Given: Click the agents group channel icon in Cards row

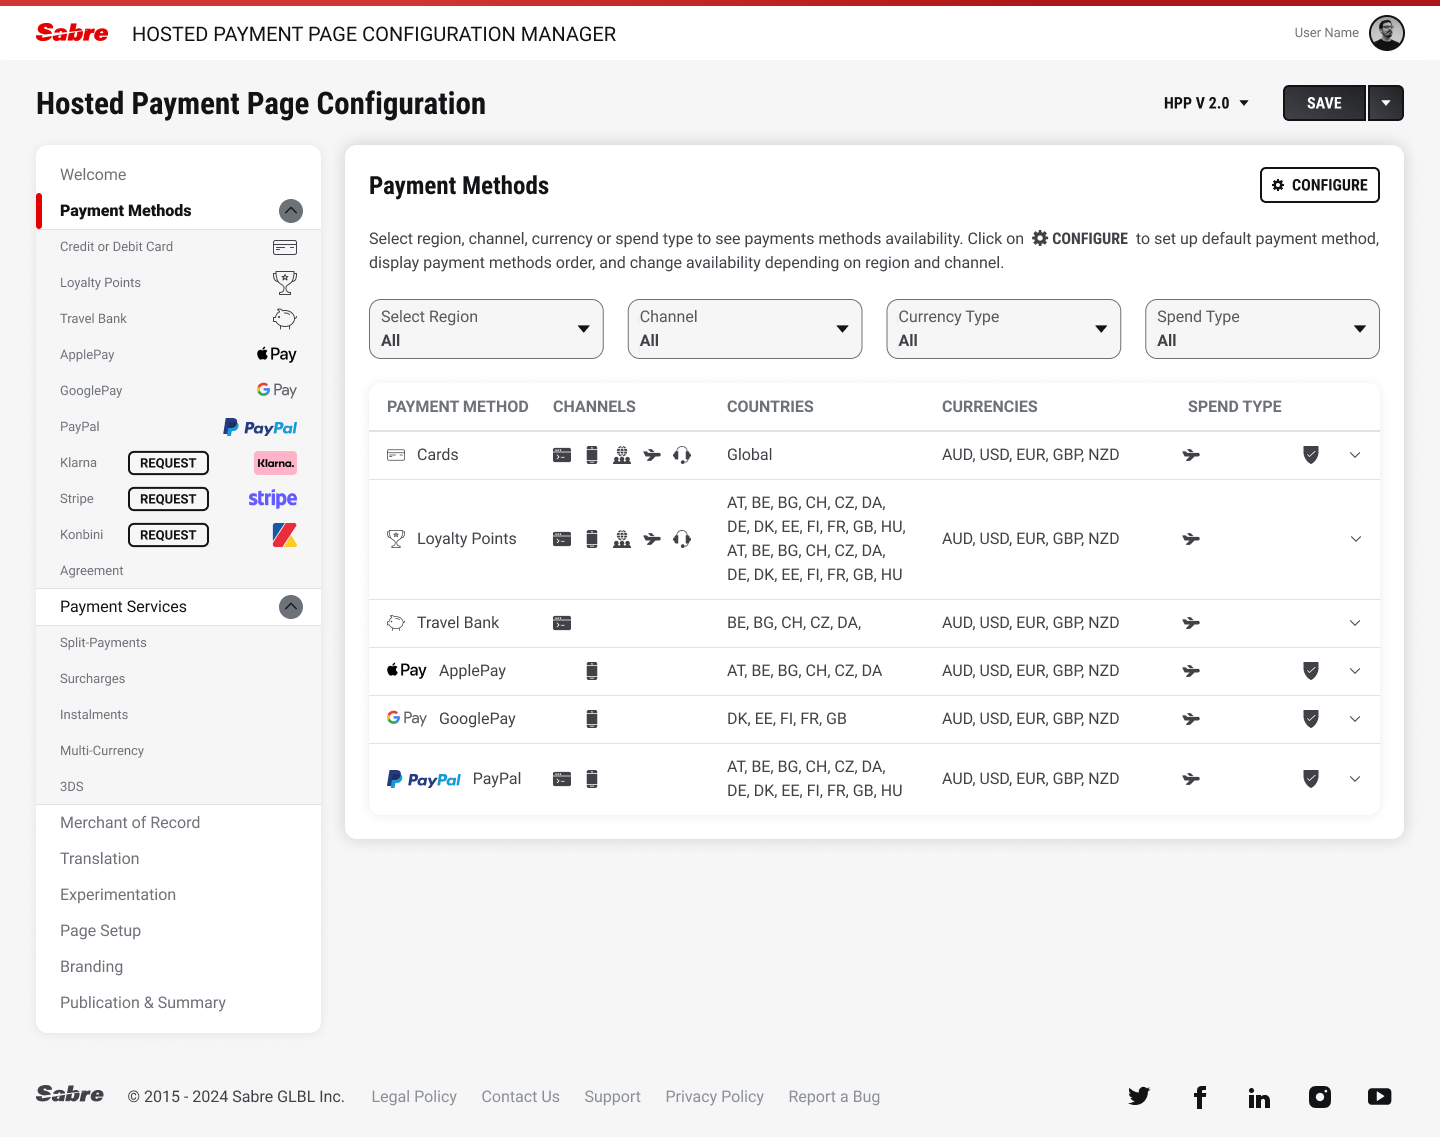Looking at the screenshot, I should 622,455.
